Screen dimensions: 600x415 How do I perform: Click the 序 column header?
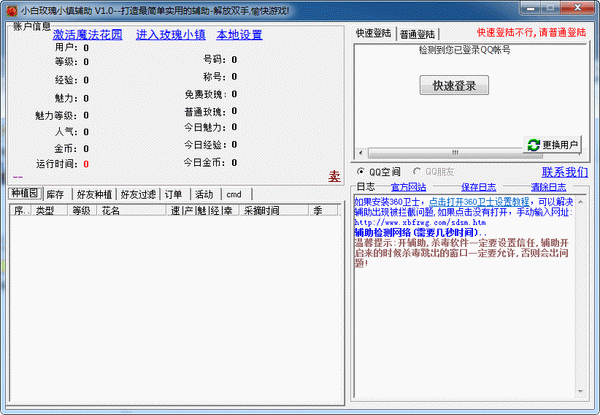[21, 210]
